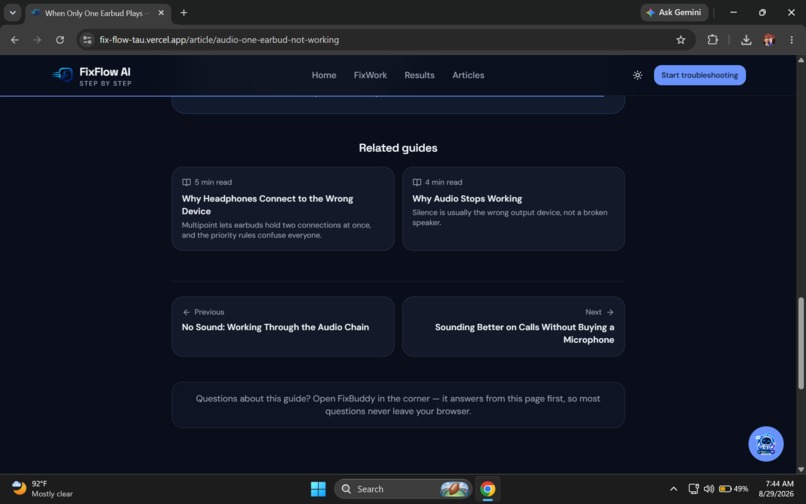Click the volume speaker icon in tray
Viewport: 806px width, 504px height.
(x=709, y=489)
